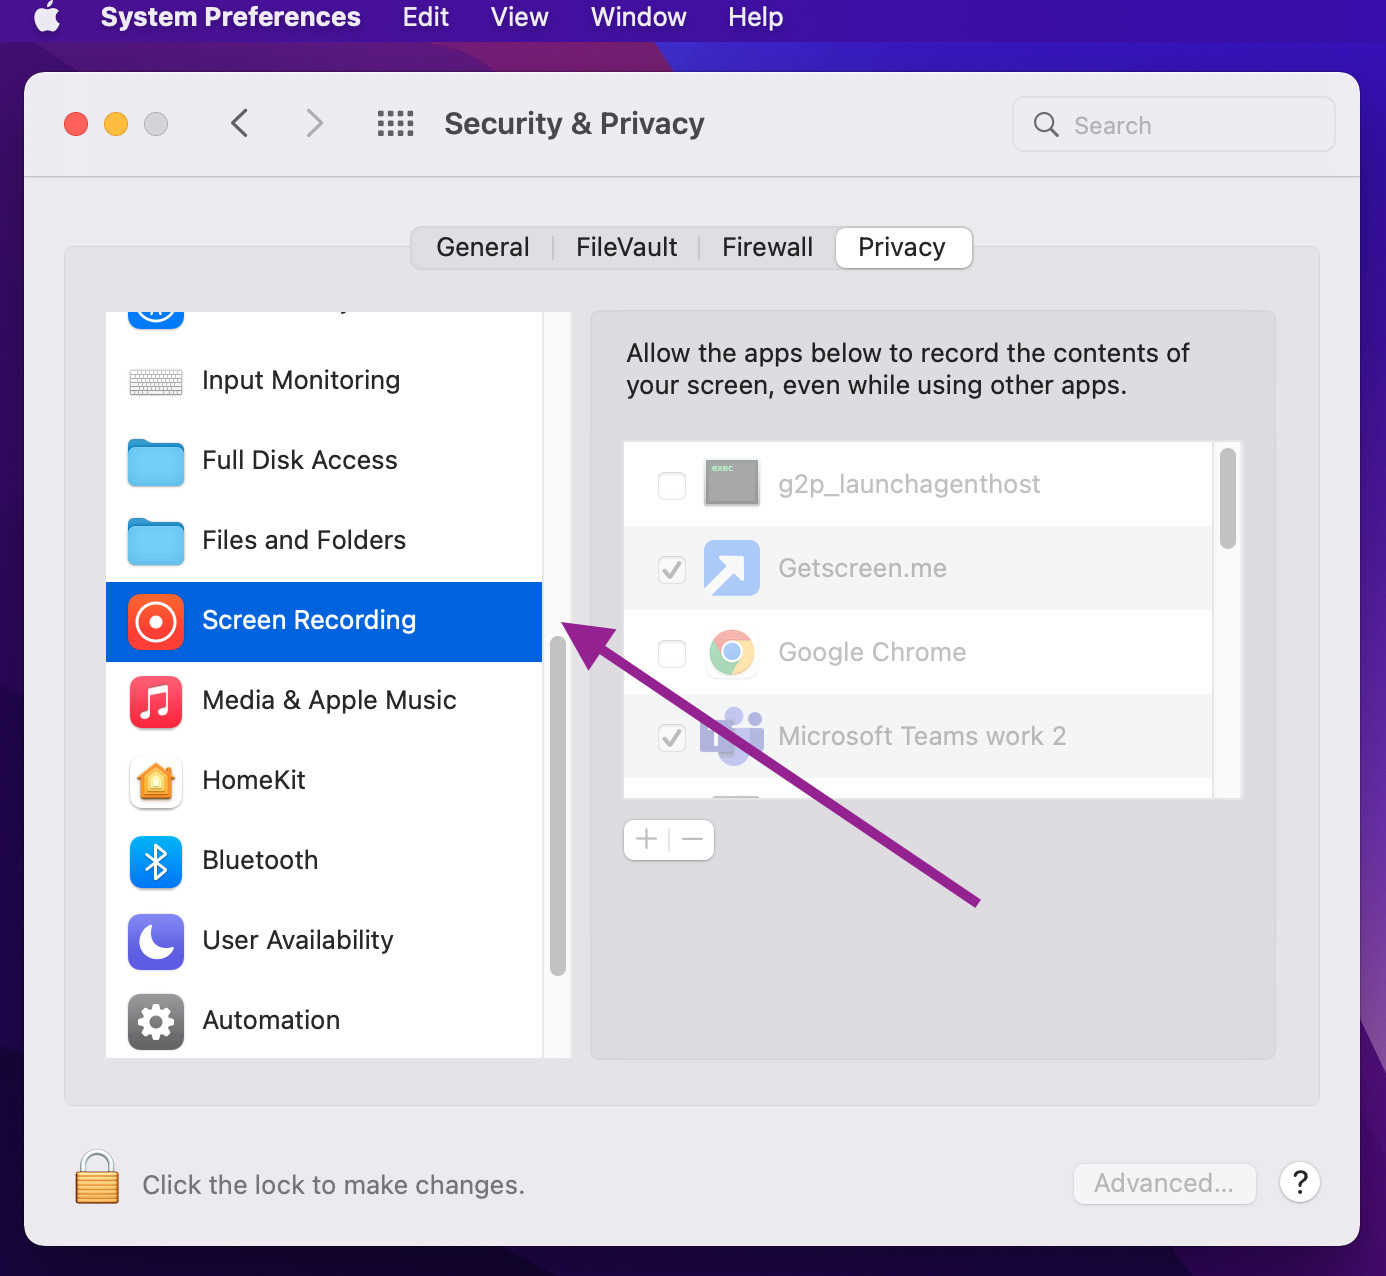Click the lock to make changes
The image size is (1386, 1276).
pos(97,1177)
